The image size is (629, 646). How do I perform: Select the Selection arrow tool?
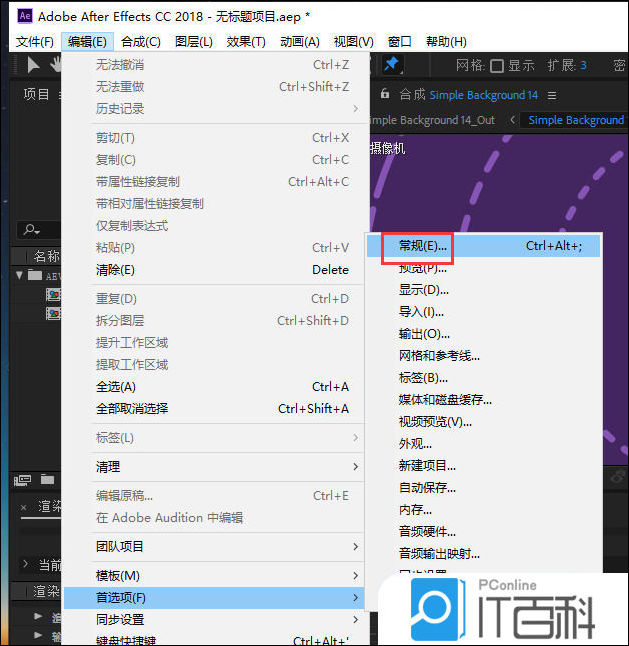click(x=33, y=65)
